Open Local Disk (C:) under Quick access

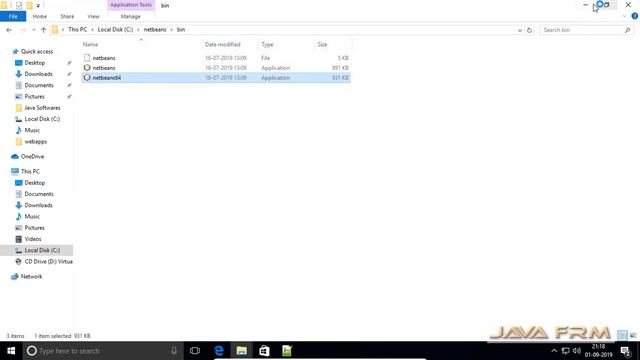(42, 119)
